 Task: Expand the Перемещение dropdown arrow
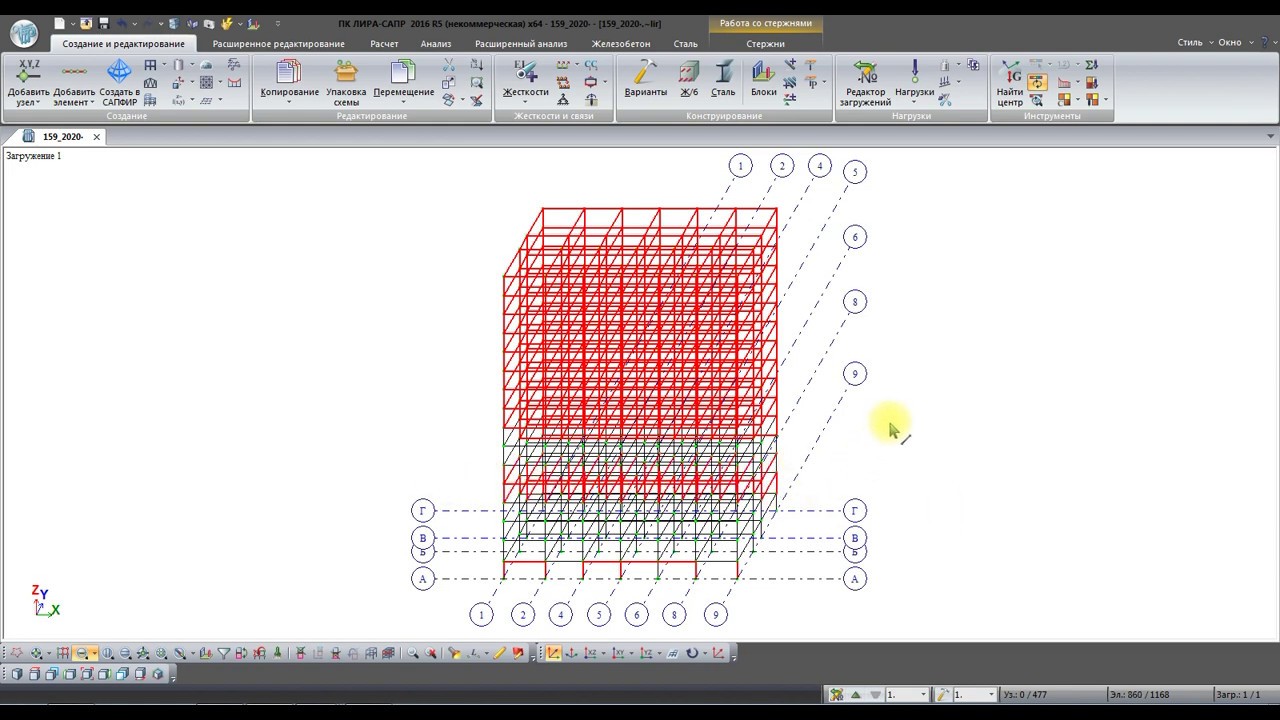pyautogui.click(x=403, y=102)
